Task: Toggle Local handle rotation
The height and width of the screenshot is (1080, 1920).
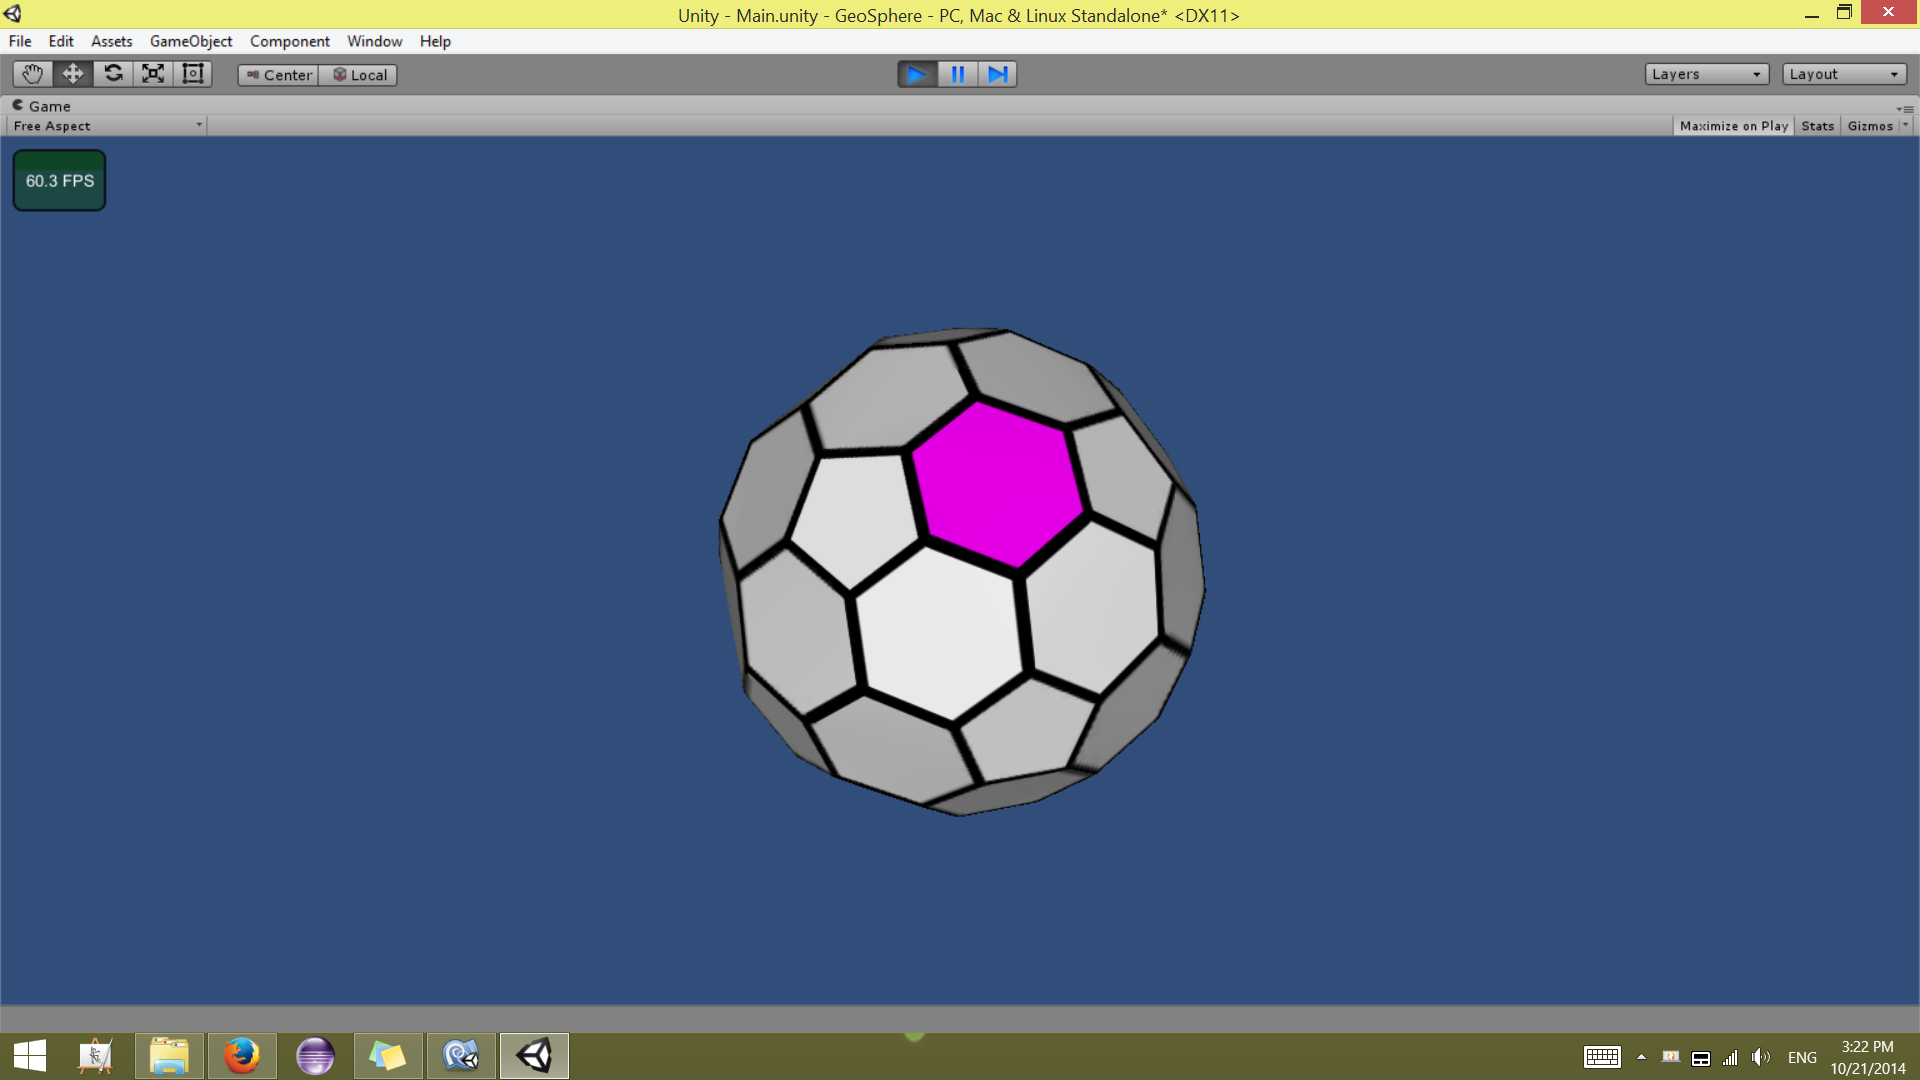Action: point(359,75)
